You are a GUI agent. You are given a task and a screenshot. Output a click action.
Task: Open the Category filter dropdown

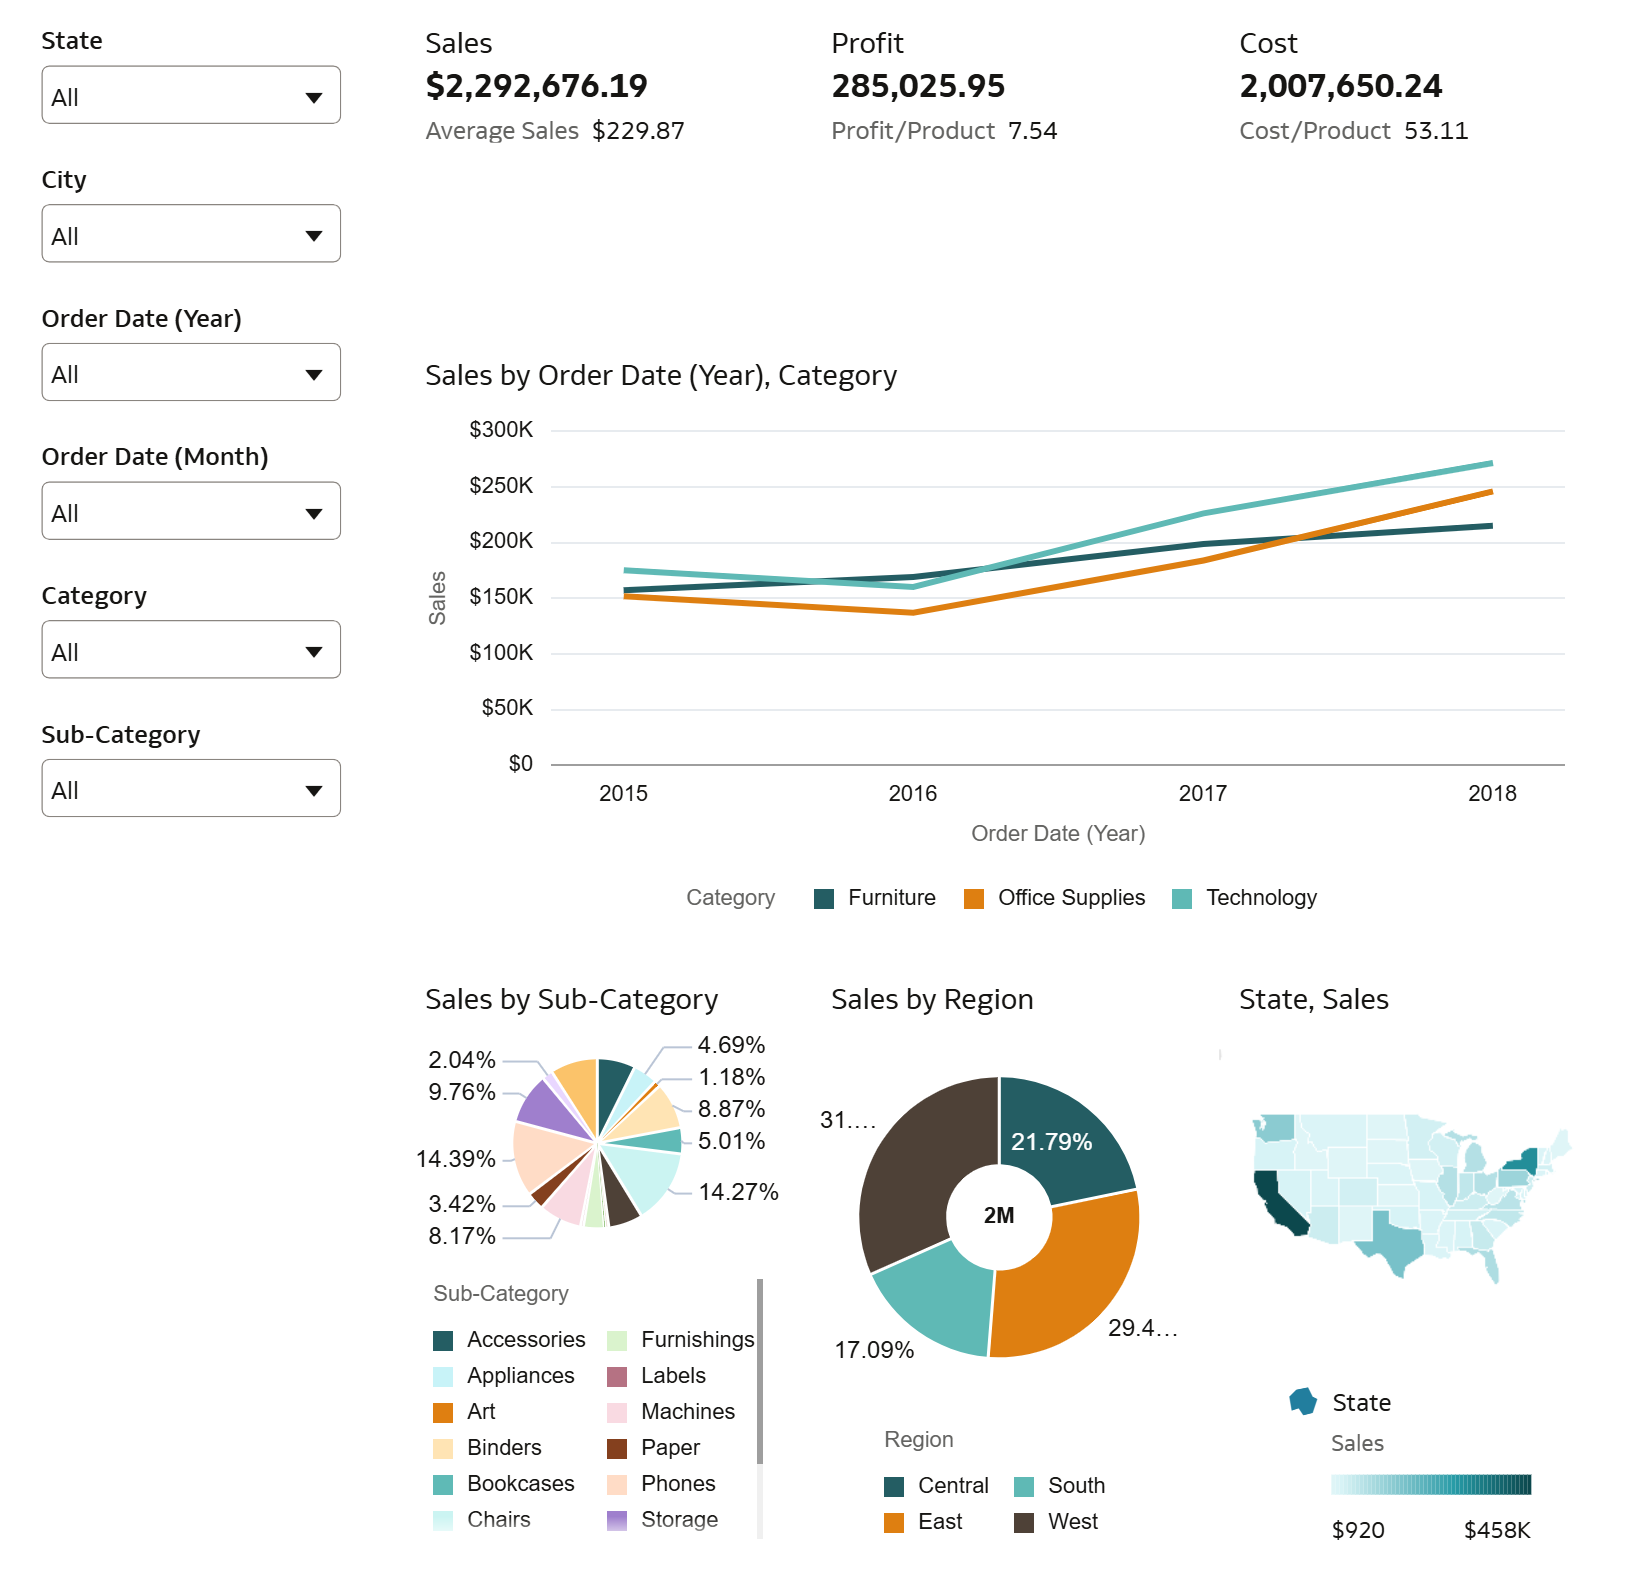tap(191, 650)
